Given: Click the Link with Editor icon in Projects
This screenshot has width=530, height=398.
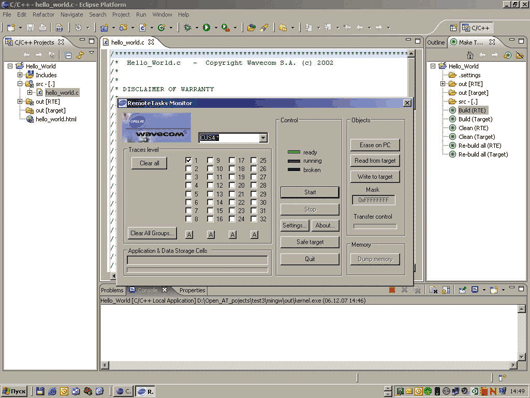Looking at the screenshot, I should [x=80, y=55].
